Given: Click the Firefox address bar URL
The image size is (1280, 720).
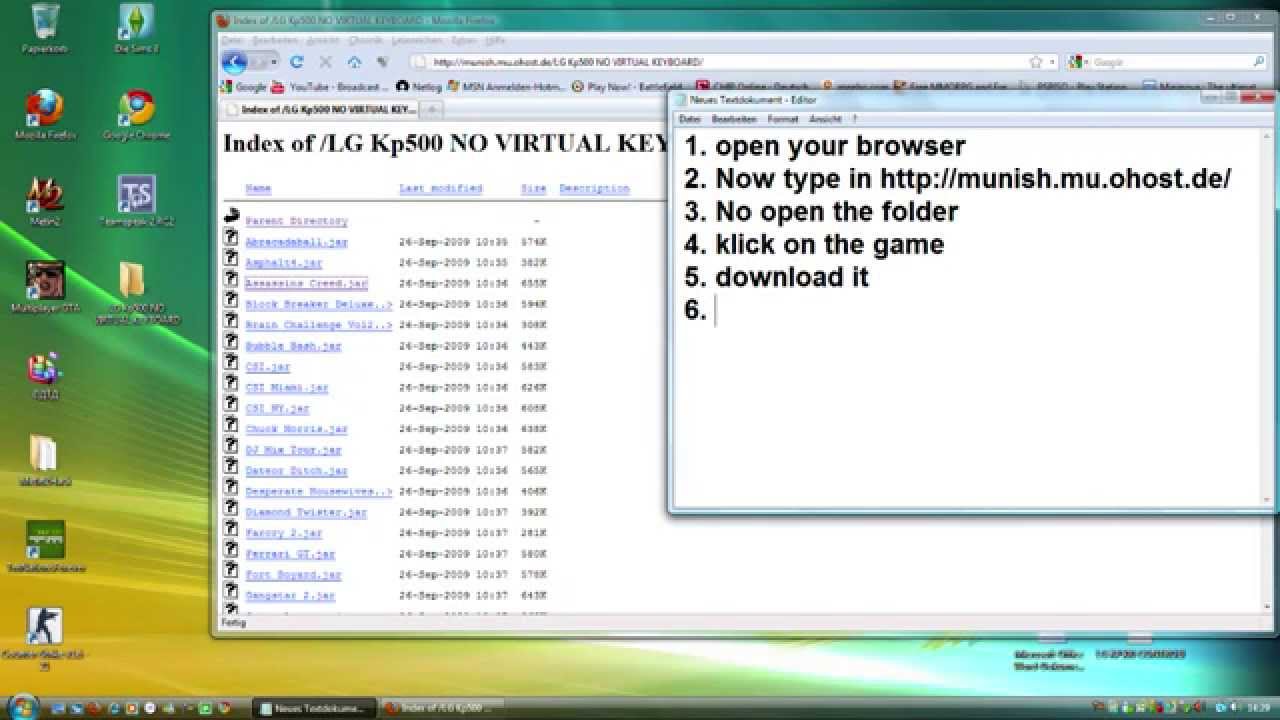Looking at the screenshot, I should coord(569,62).
